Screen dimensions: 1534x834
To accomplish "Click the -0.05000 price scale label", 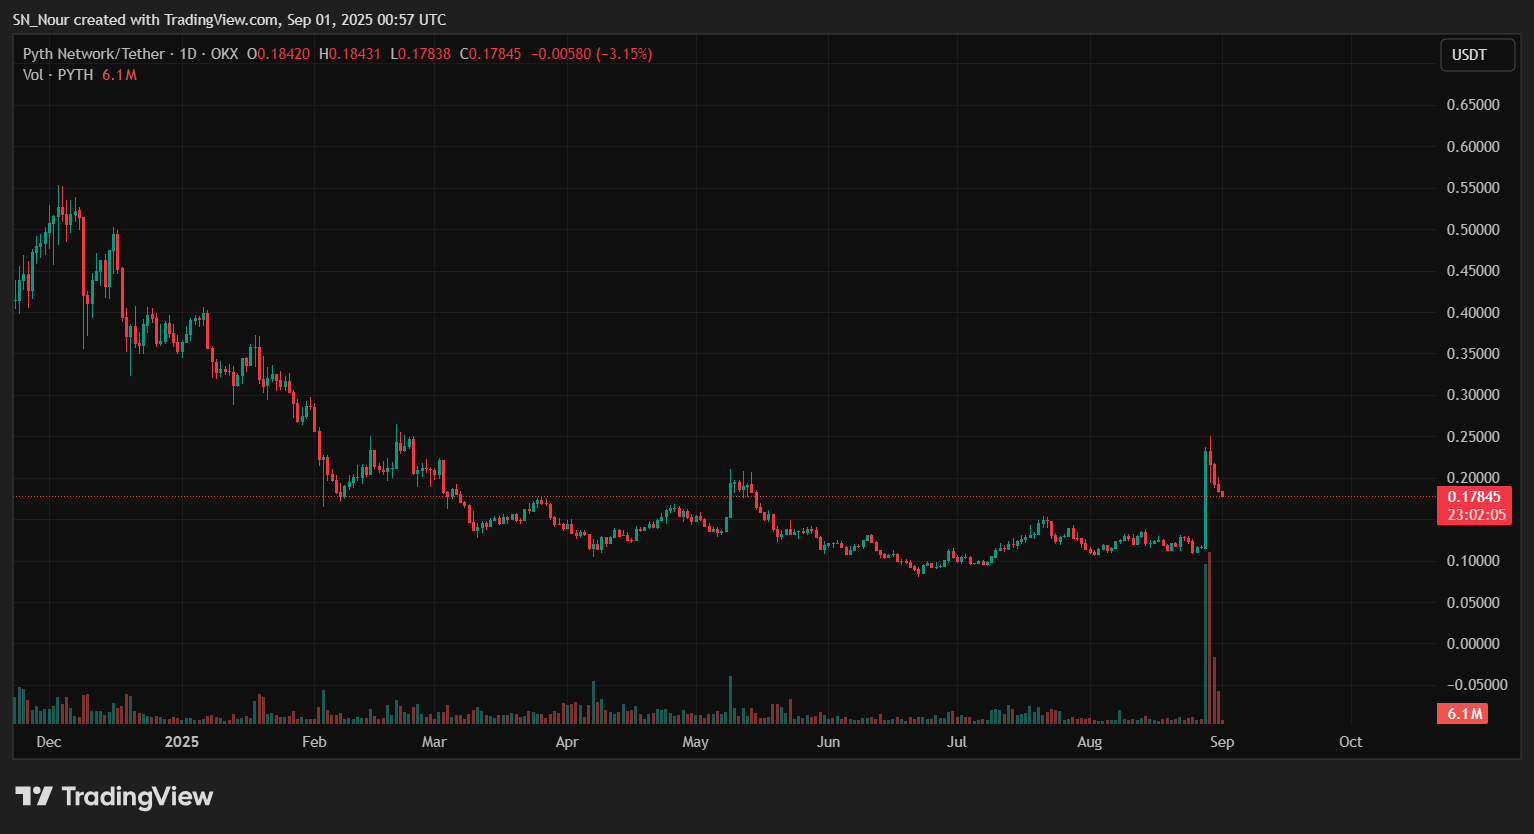I will coord(1471,685).
